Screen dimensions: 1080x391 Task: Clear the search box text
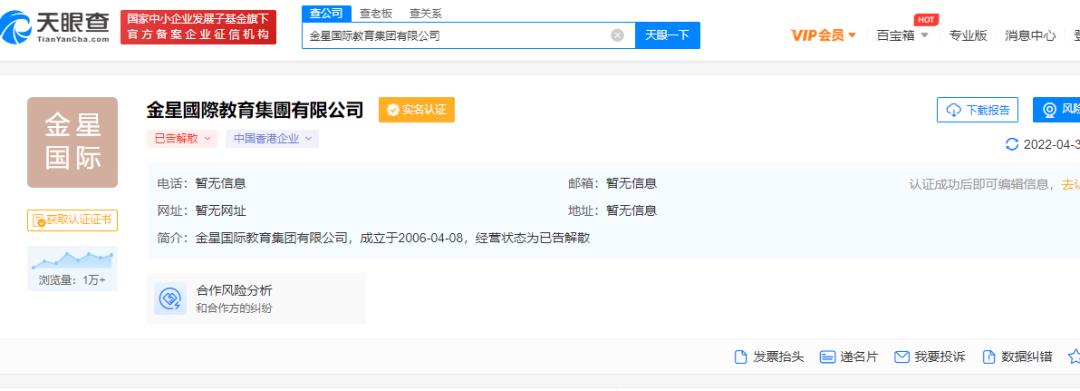(617, 35)
